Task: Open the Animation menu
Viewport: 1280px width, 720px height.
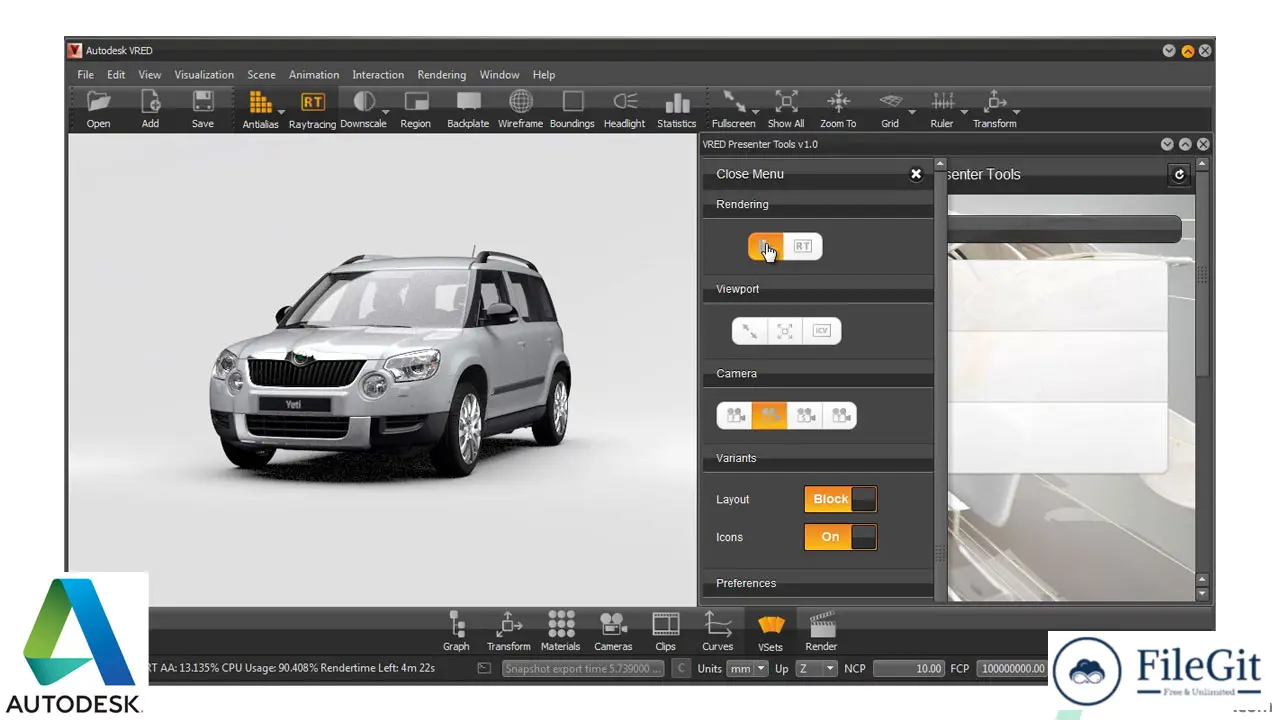Action: [314, 75]
